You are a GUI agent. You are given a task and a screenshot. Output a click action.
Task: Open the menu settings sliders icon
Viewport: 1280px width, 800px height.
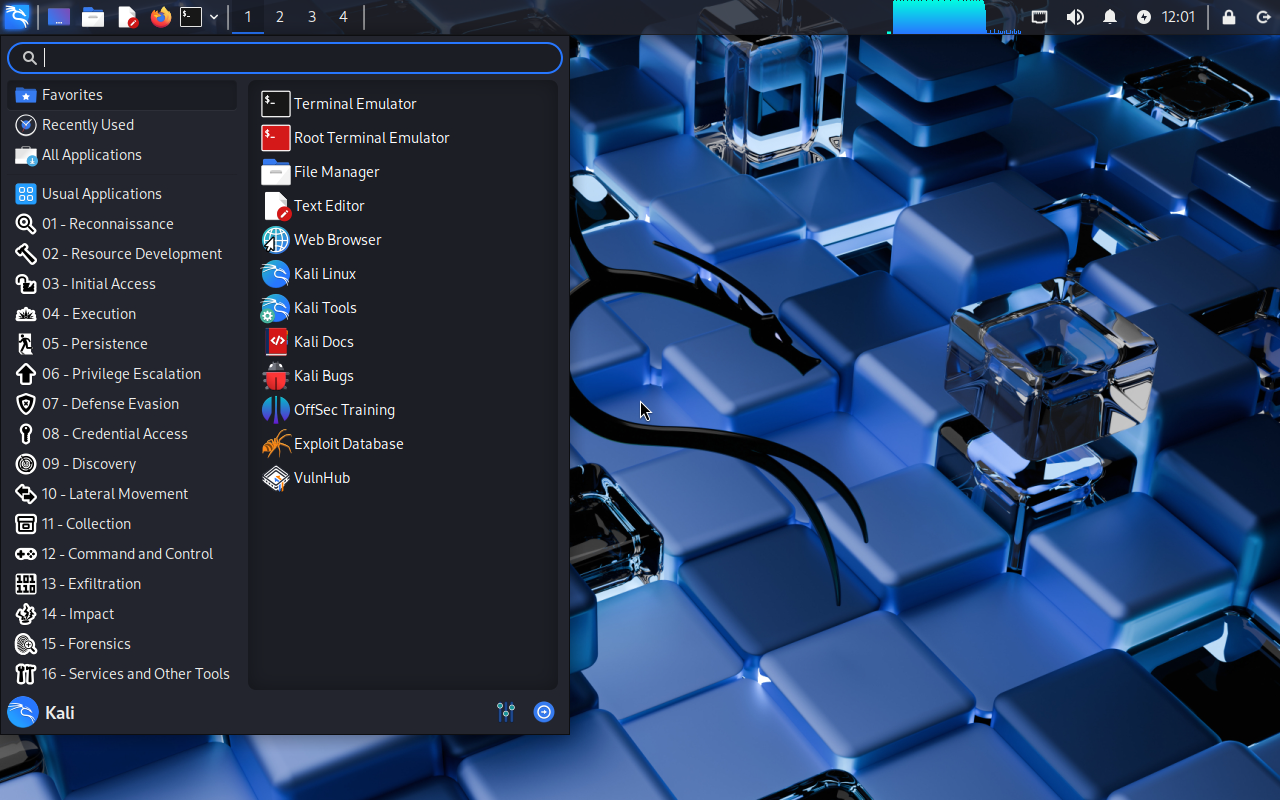click(x=506, y=712)
